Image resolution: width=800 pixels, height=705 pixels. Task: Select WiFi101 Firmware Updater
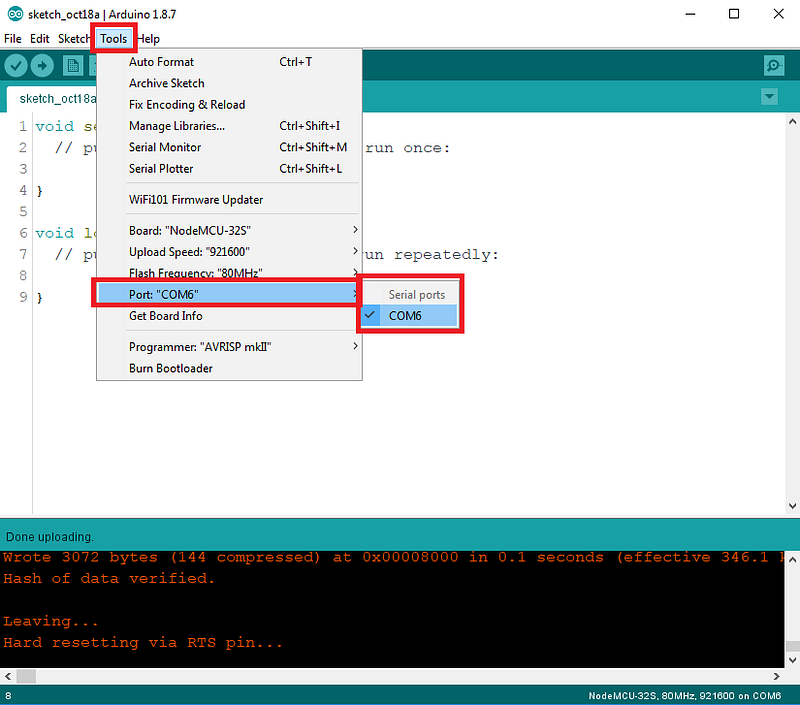point(229,199)
